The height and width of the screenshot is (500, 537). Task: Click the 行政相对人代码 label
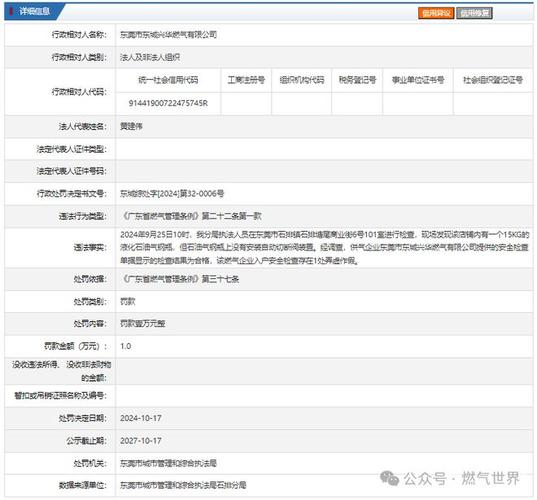(x=79, y=92)
